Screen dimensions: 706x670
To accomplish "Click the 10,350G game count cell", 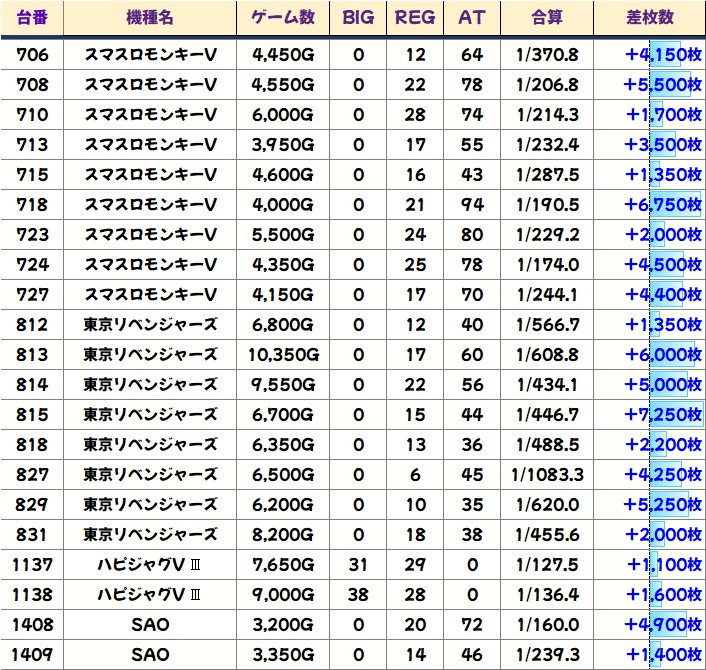I will [283, 355].
